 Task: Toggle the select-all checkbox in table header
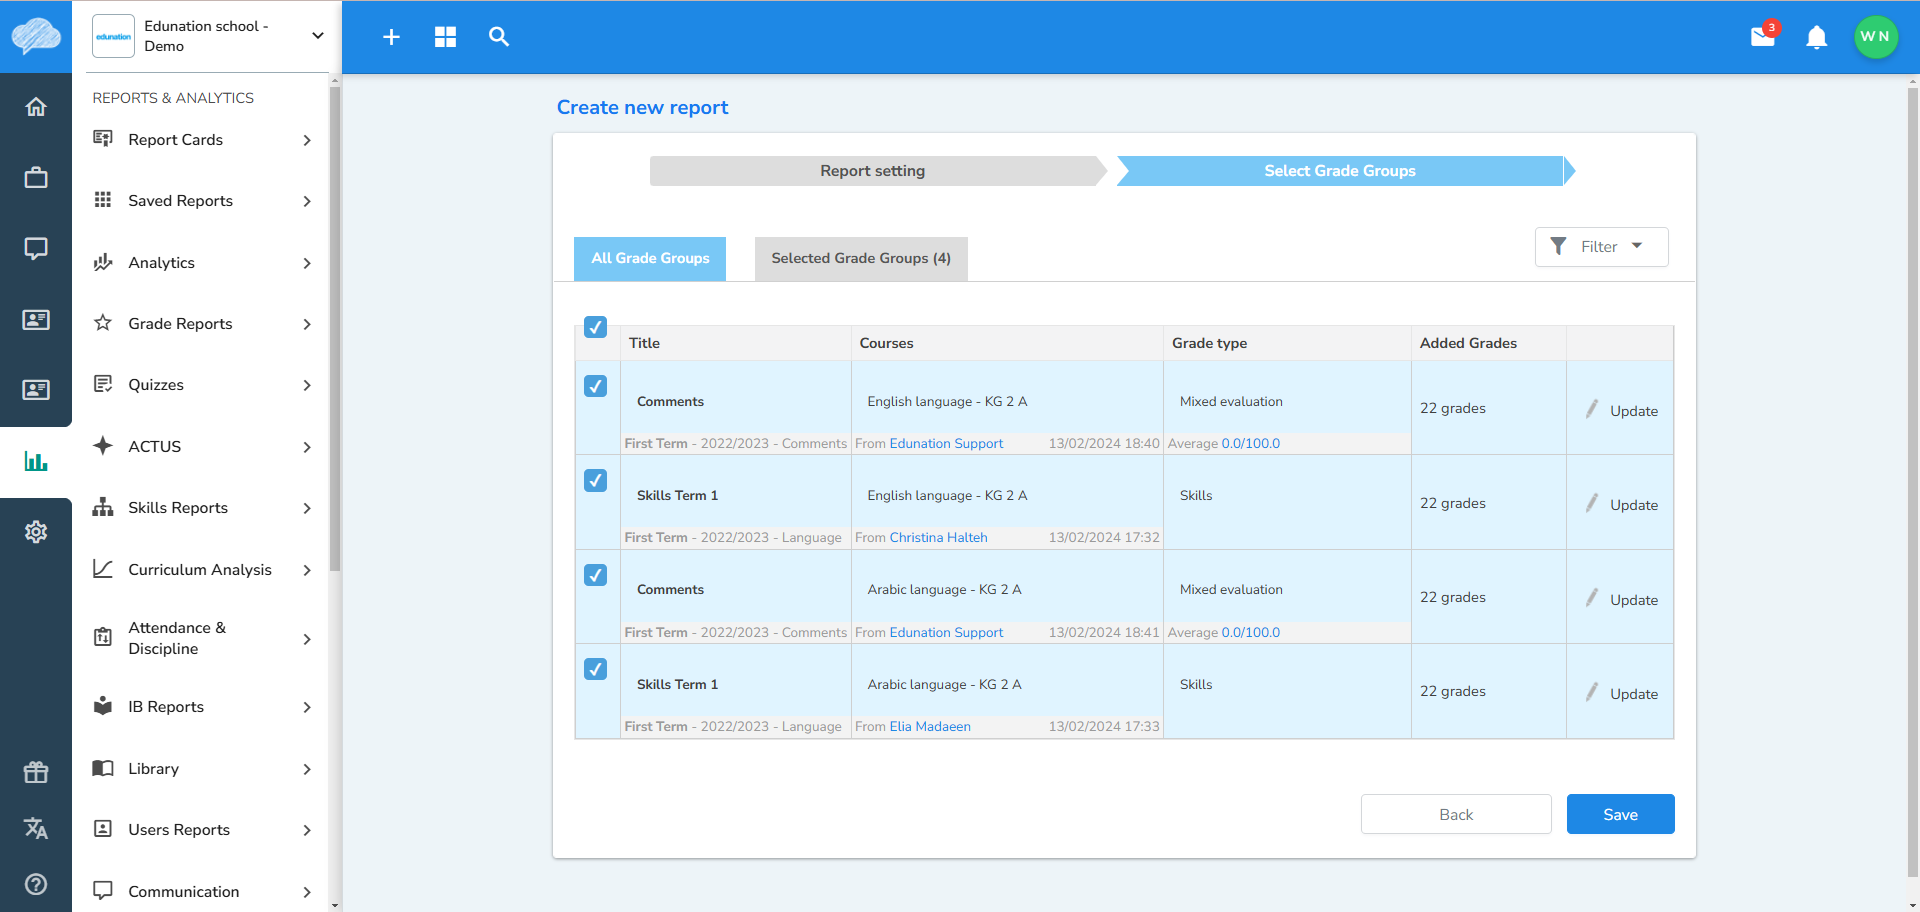tap(595, 327)
